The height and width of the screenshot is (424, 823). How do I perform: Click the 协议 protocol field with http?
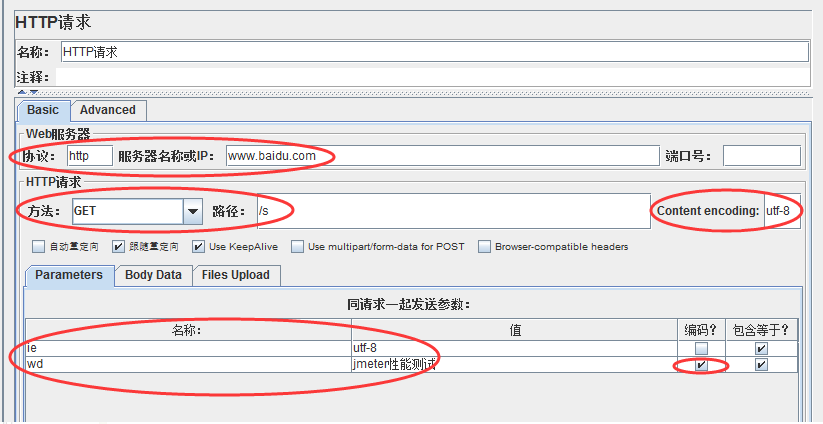90,156
